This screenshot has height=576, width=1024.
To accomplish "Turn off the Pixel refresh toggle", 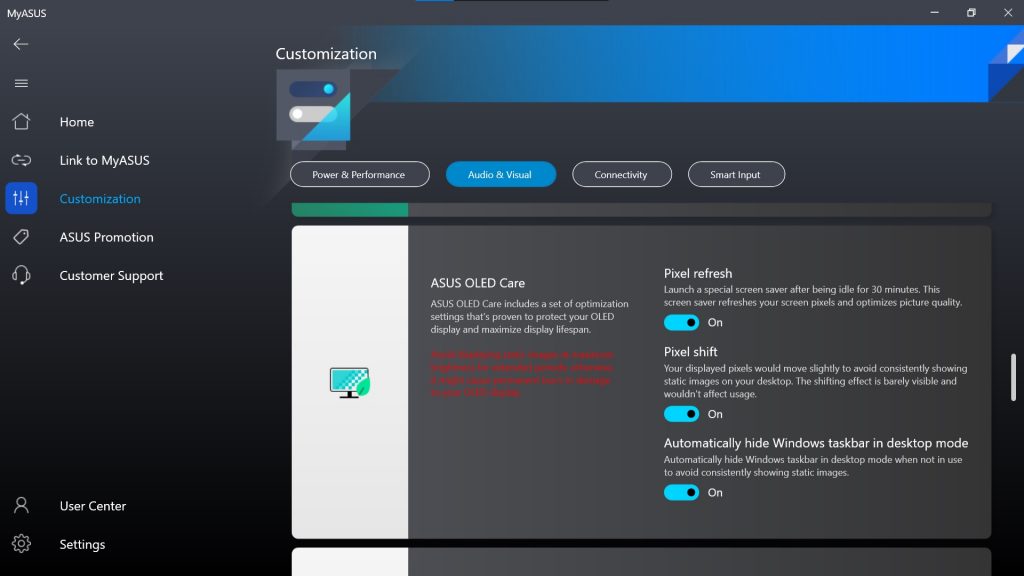I will pos(681,323).
